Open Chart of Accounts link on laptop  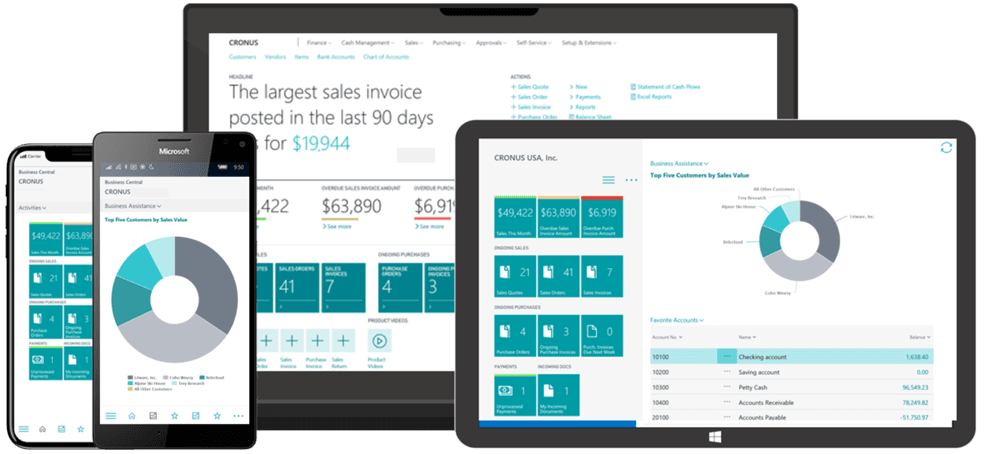coord(386,57)
